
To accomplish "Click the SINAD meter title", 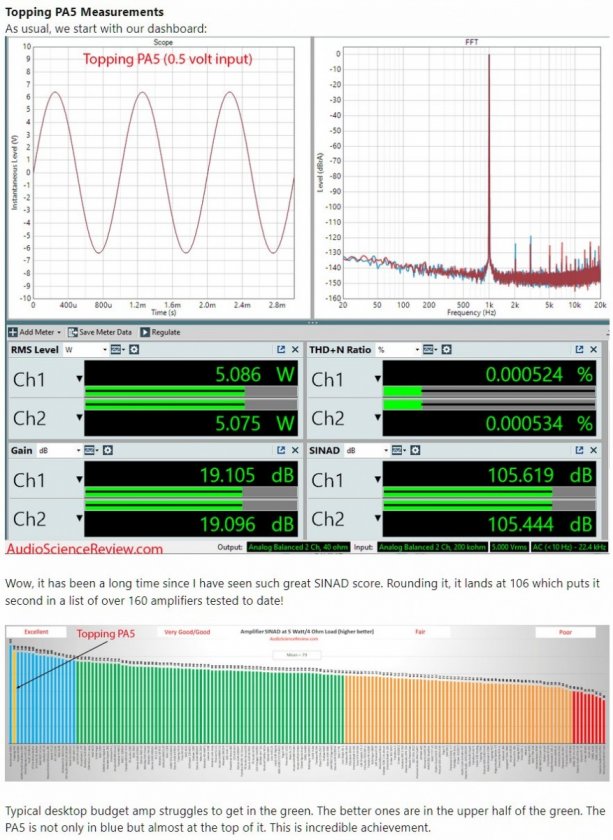I will click(x=324, y=451).
